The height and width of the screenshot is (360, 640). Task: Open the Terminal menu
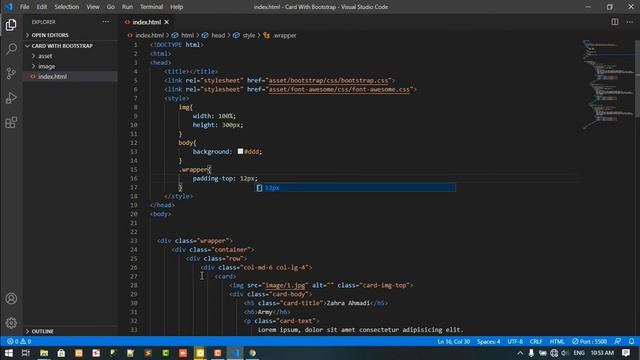click(x=151, y=7)
